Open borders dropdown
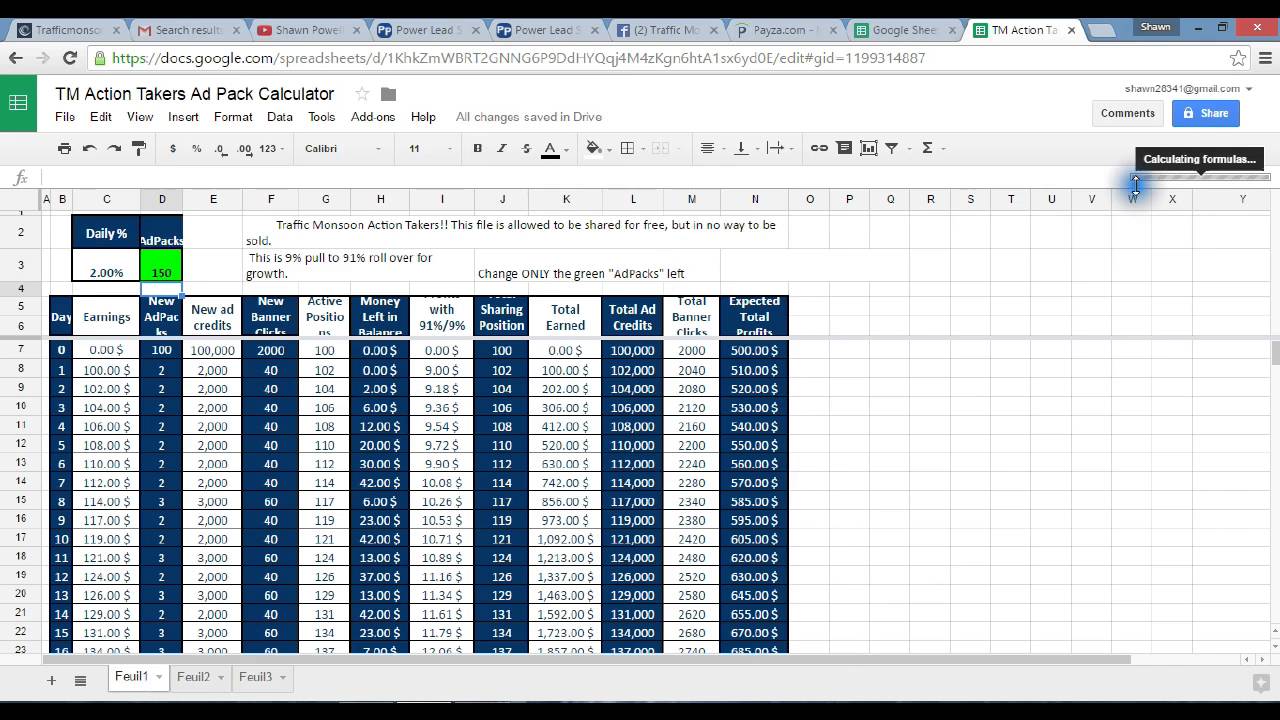 click(x=632, y=148)
